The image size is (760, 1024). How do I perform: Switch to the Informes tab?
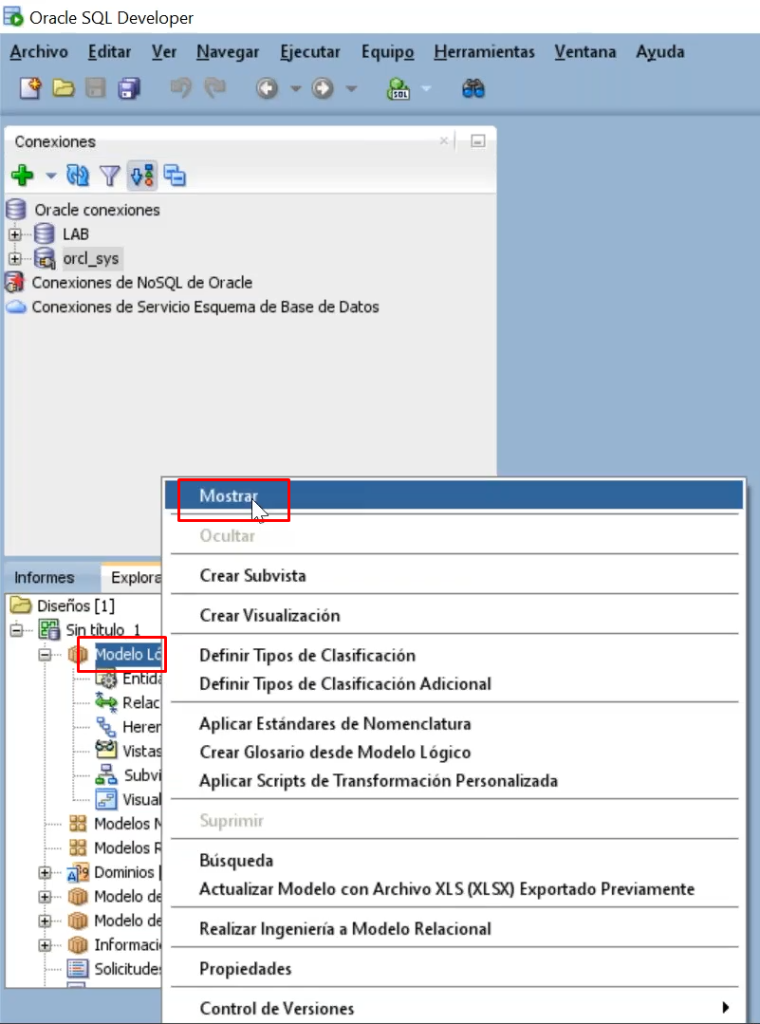(44, 577)
